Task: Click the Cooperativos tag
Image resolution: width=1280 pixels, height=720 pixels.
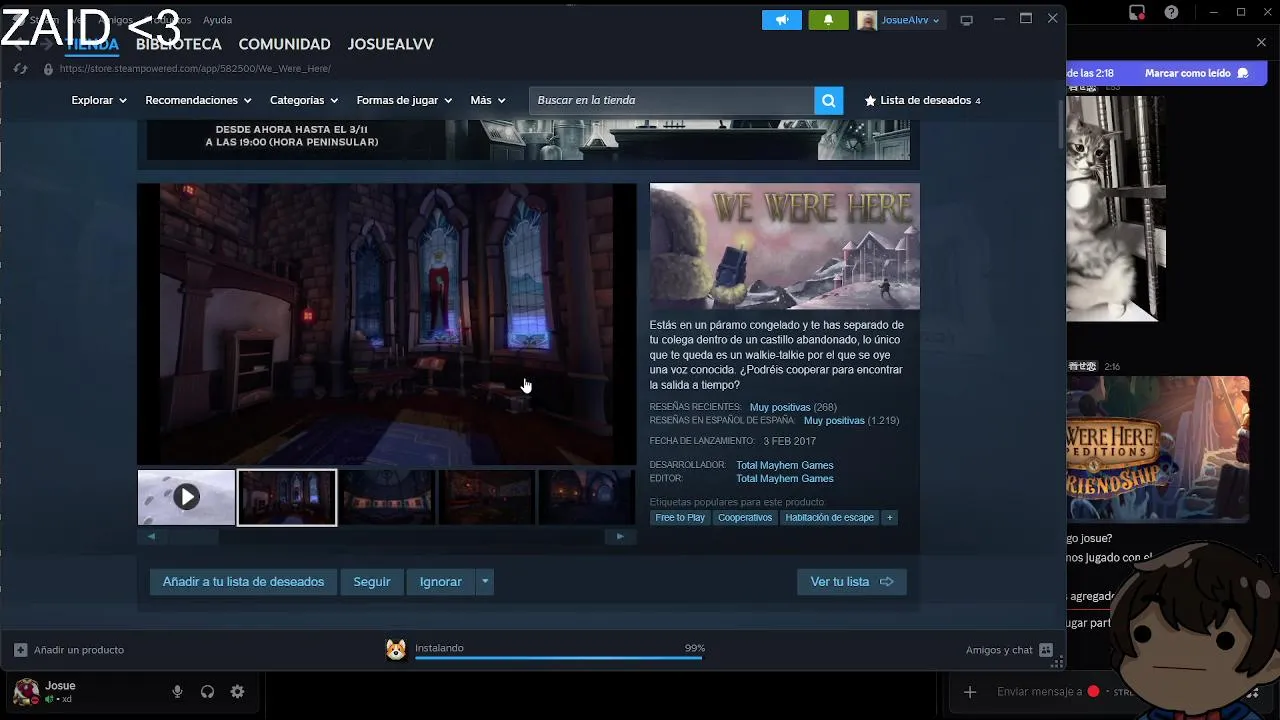Action: [745, 518]
